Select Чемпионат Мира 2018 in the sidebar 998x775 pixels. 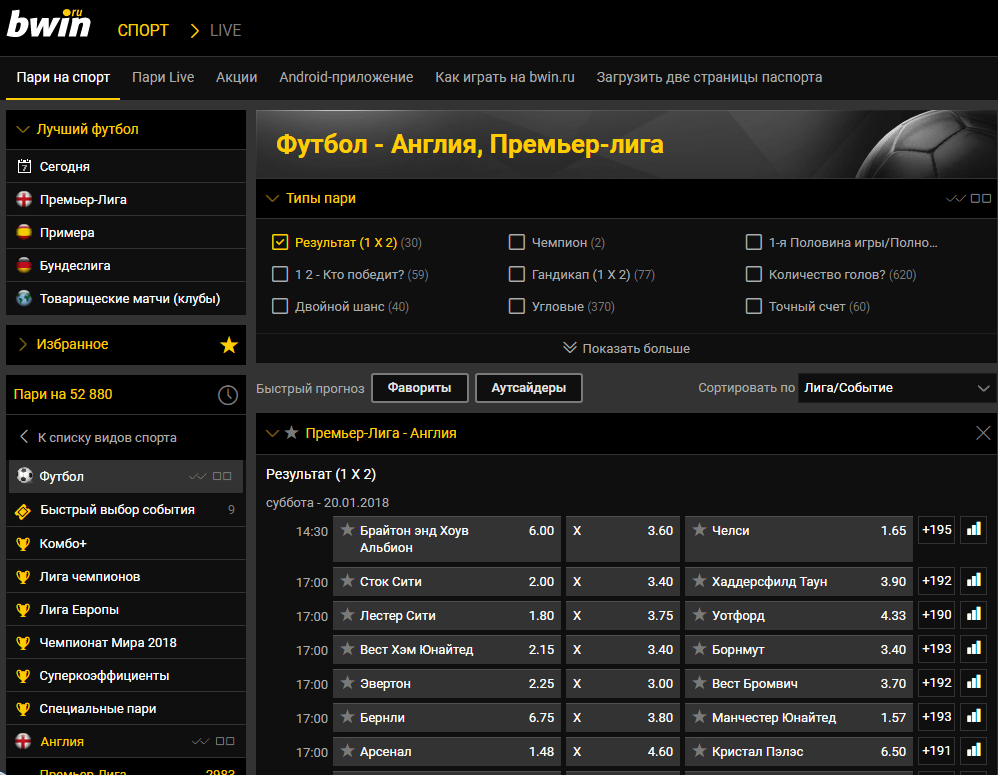point(126,643)
